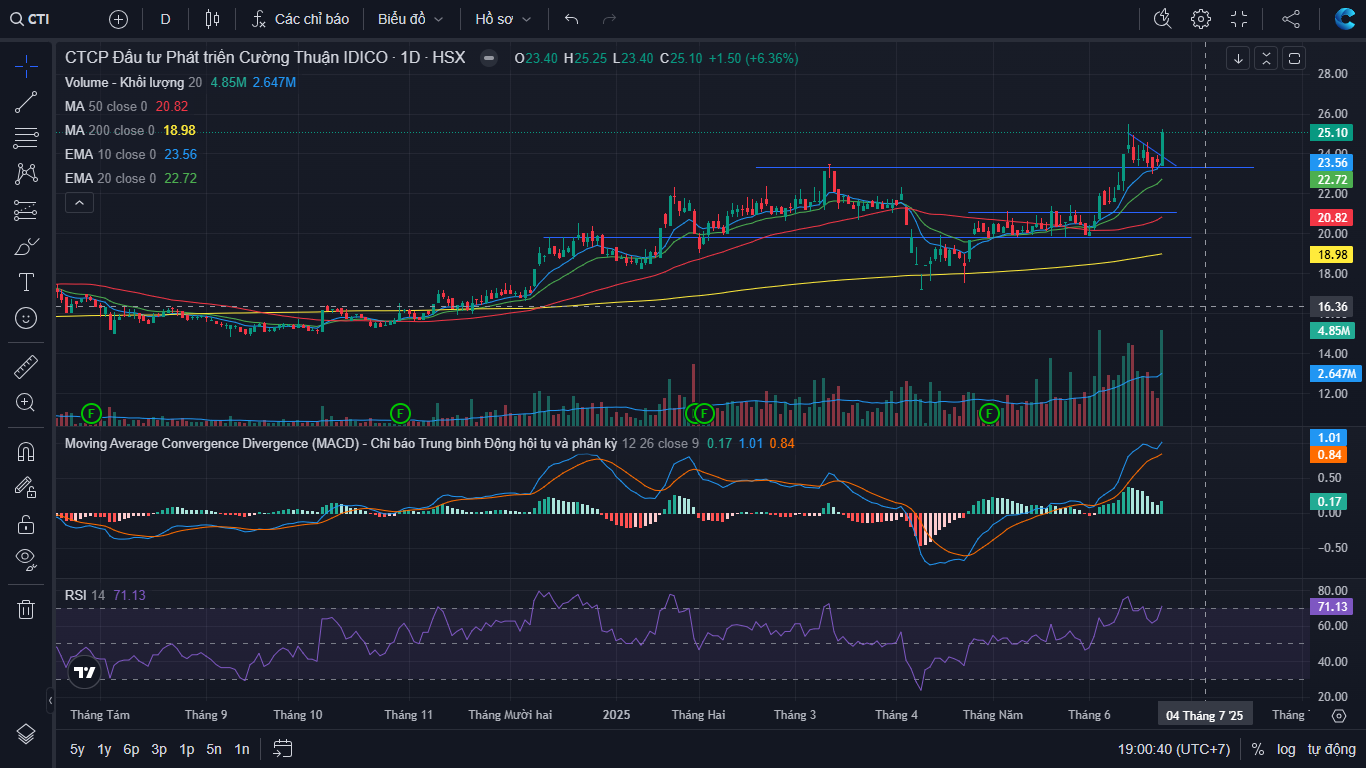Expand the Hồ sơ dropdown
Viewport: 1366px width, 768px height.
click(503, 19)
